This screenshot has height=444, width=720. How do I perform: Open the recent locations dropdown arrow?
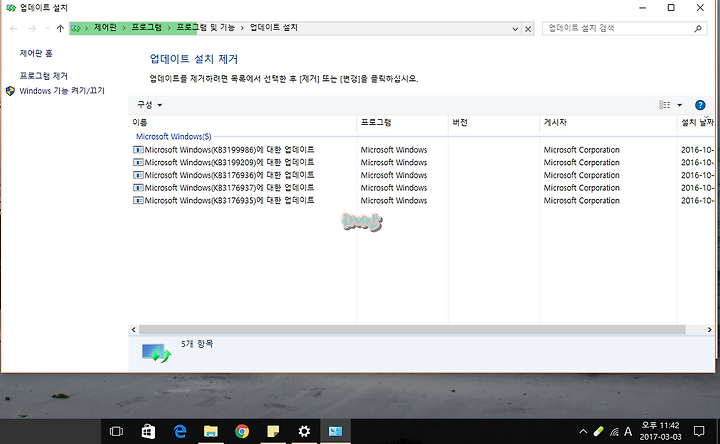pyautogui.click(x=47, y=28)
